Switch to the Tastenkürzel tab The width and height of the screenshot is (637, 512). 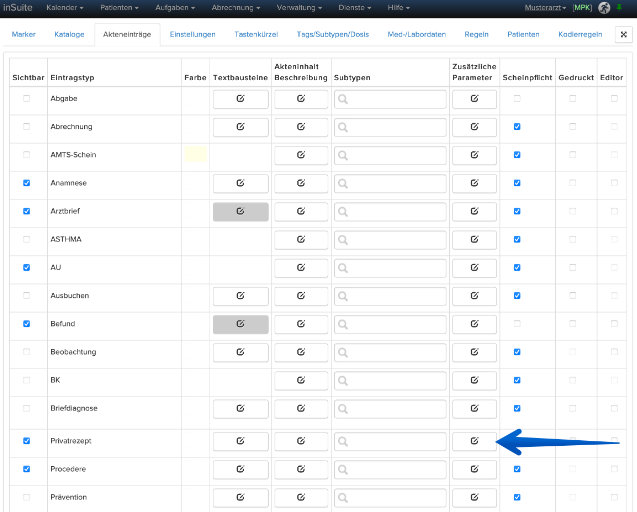coord(256,35)
